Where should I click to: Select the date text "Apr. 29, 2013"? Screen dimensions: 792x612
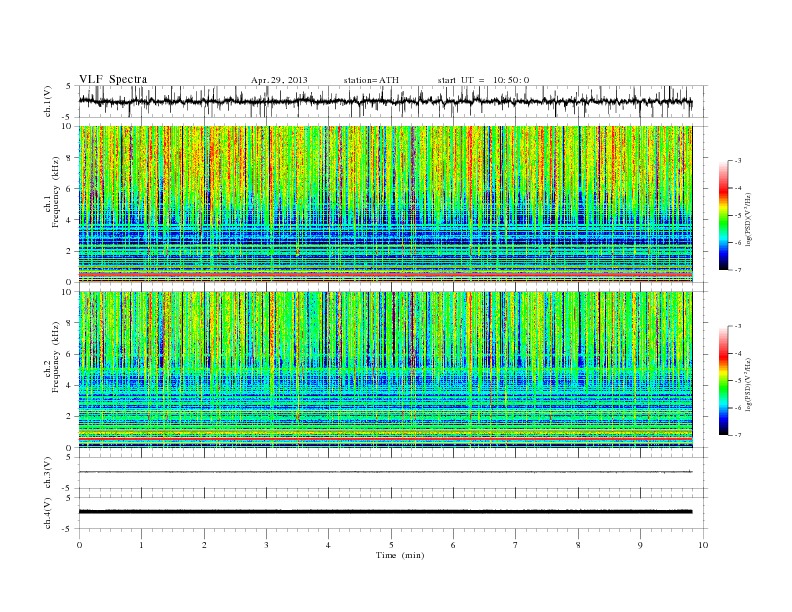279,80
